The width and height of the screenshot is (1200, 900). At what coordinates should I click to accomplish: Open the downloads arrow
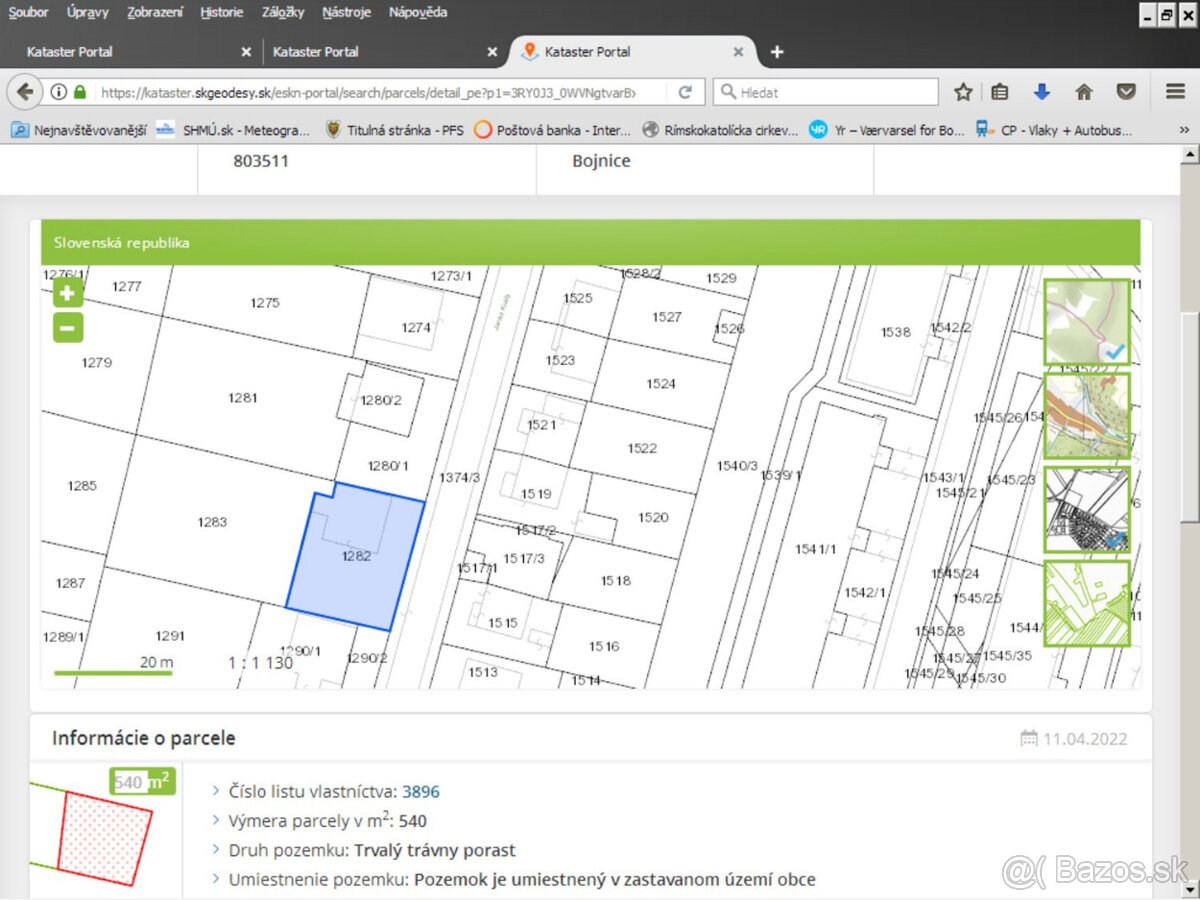pyautogui.click(x=1042, y=92)
